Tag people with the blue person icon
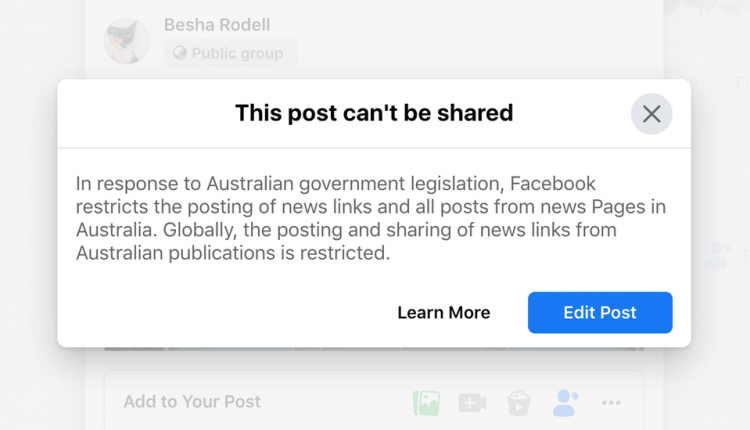The height and width of the screenshot is (430, 750). click(x=565, y=403)
